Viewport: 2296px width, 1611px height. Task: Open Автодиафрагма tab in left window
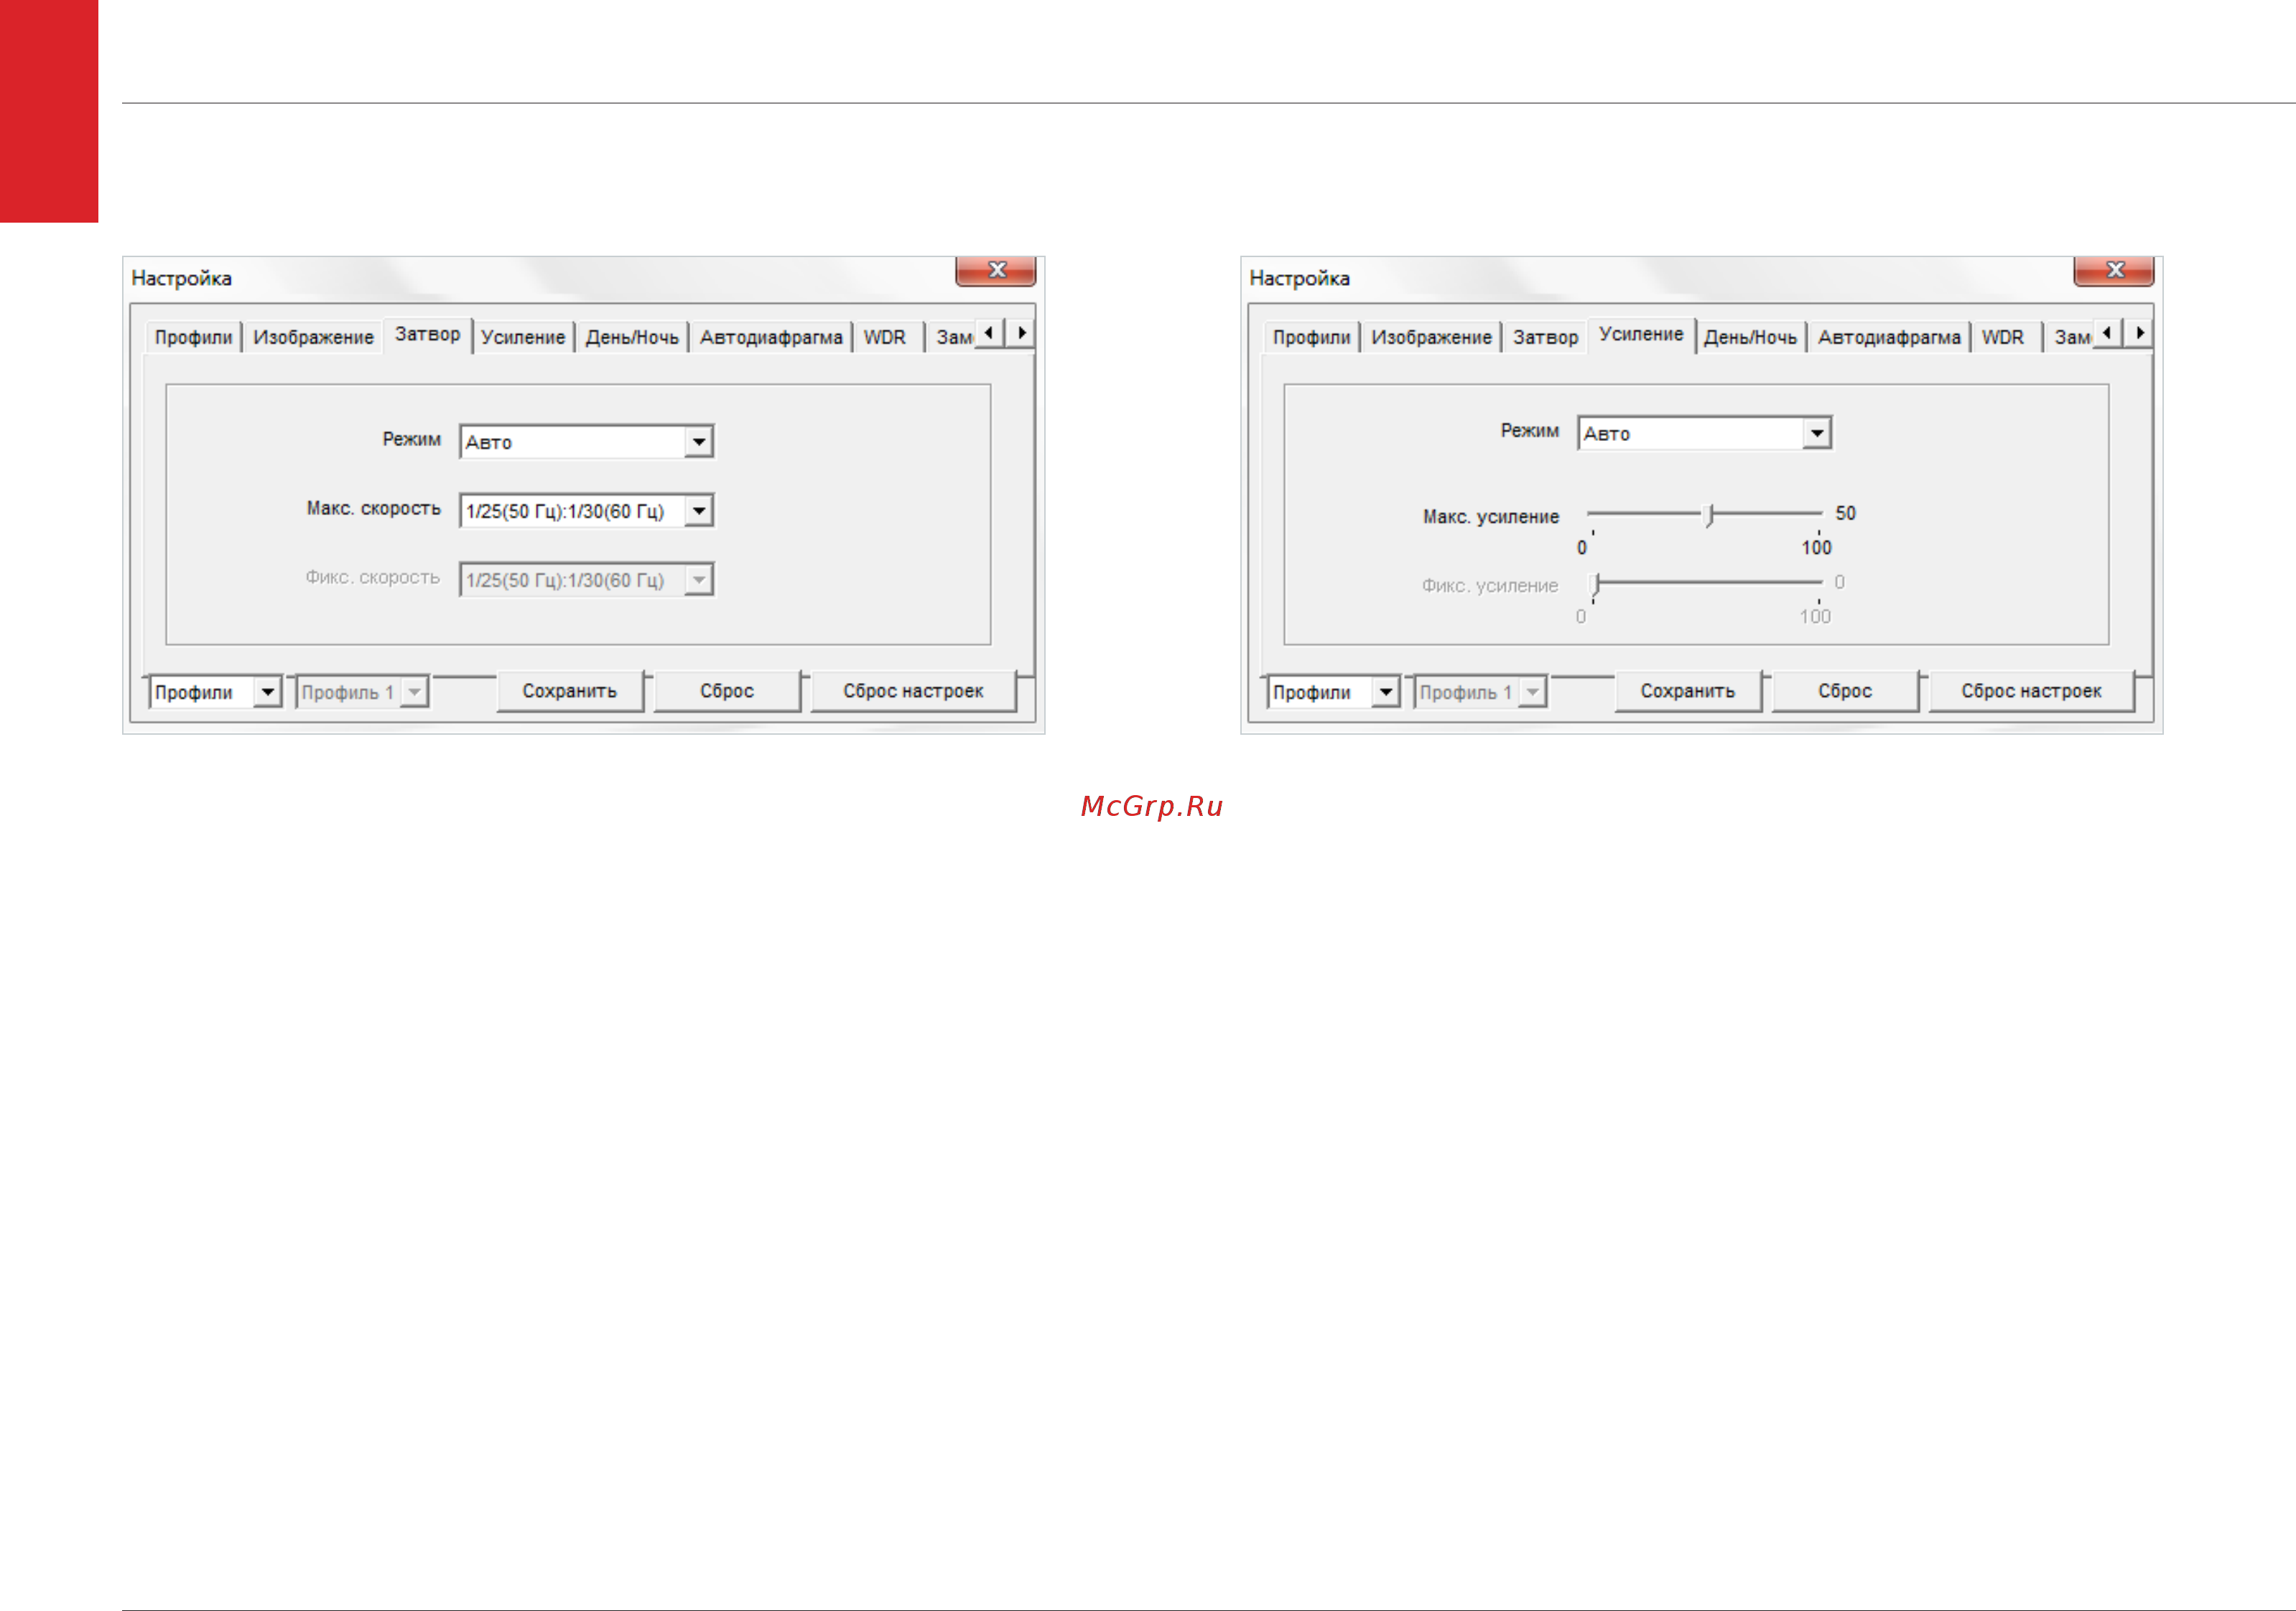(771, 338)
